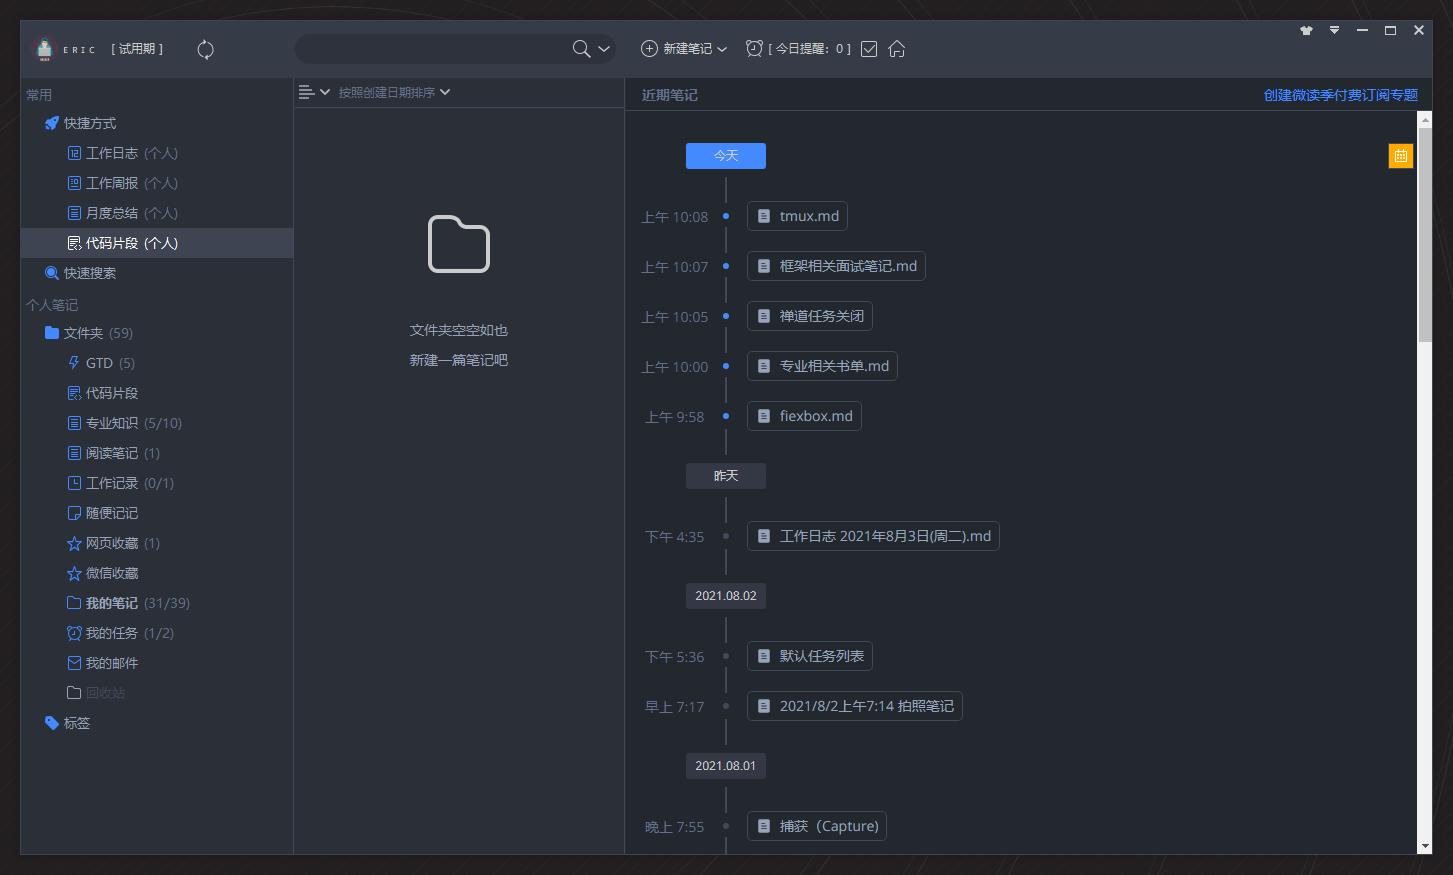Open the 捕获 (Capture) note

pos(817,826)
